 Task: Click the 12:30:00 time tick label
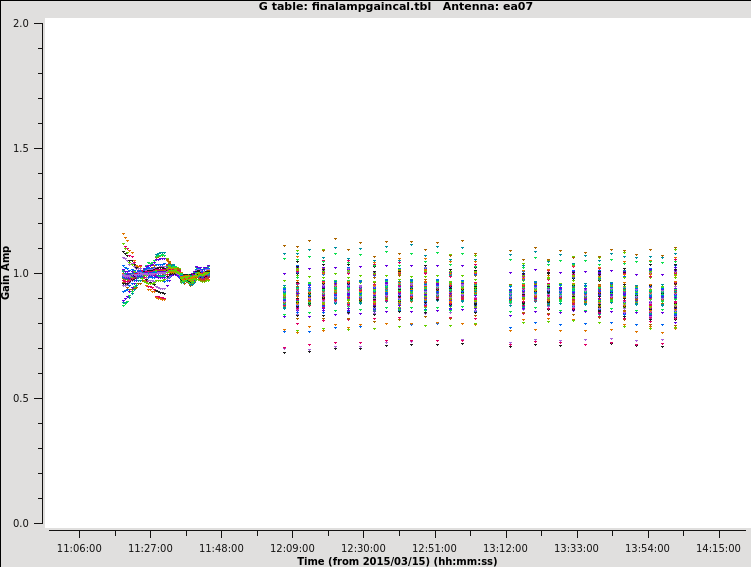click(363, 548)
